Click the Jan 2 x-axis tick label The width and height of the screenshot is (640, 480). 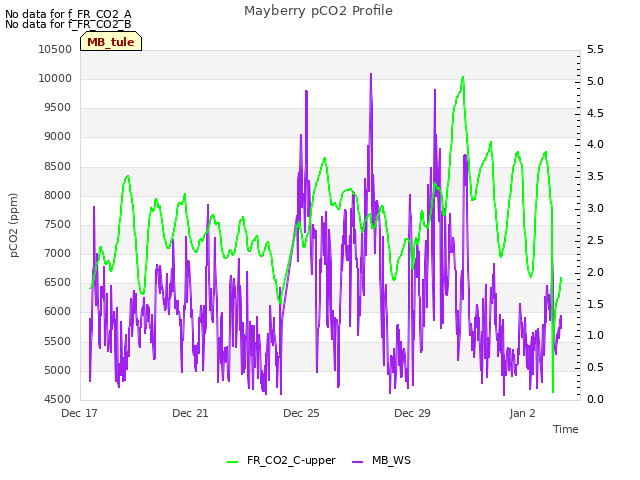522,413
